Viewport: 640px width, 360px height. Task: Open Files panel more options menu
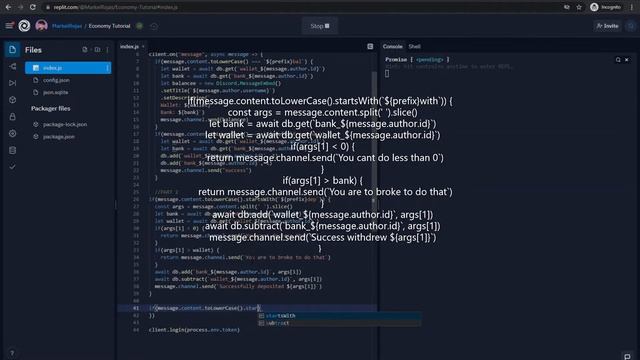[107, 50]
